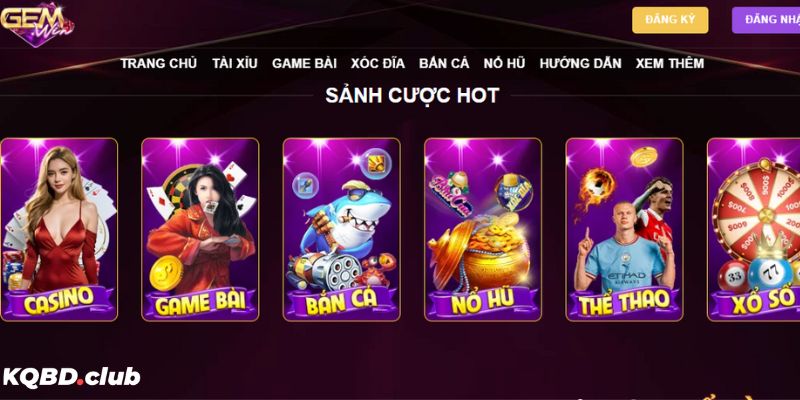
Task: Click the KQBD.club watermark link
Action: pos(71,378)
